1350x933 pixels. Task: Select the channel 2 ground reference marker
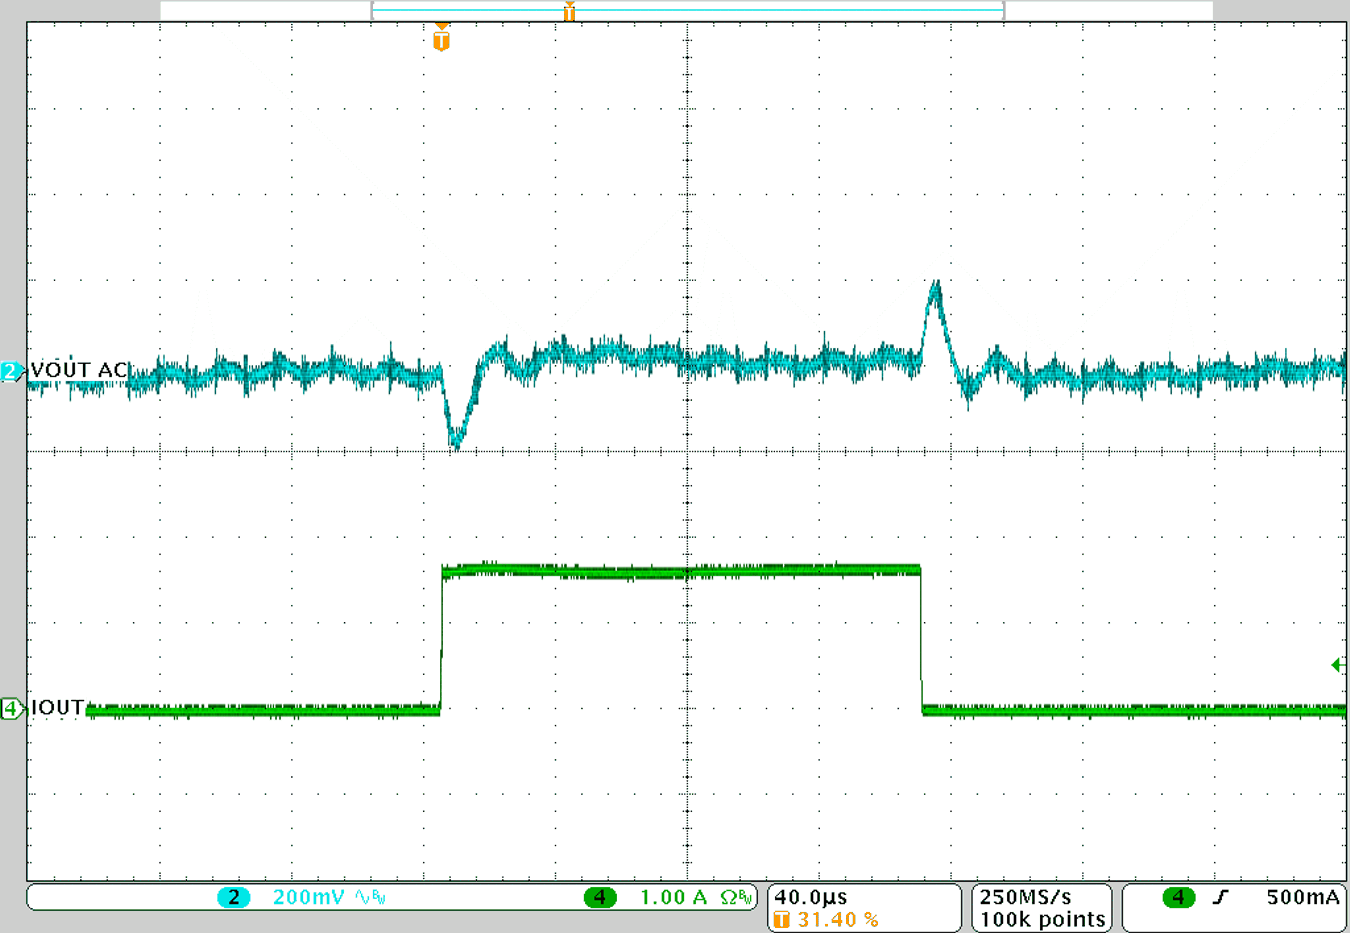pyautogui.click(x=11, y=372)
